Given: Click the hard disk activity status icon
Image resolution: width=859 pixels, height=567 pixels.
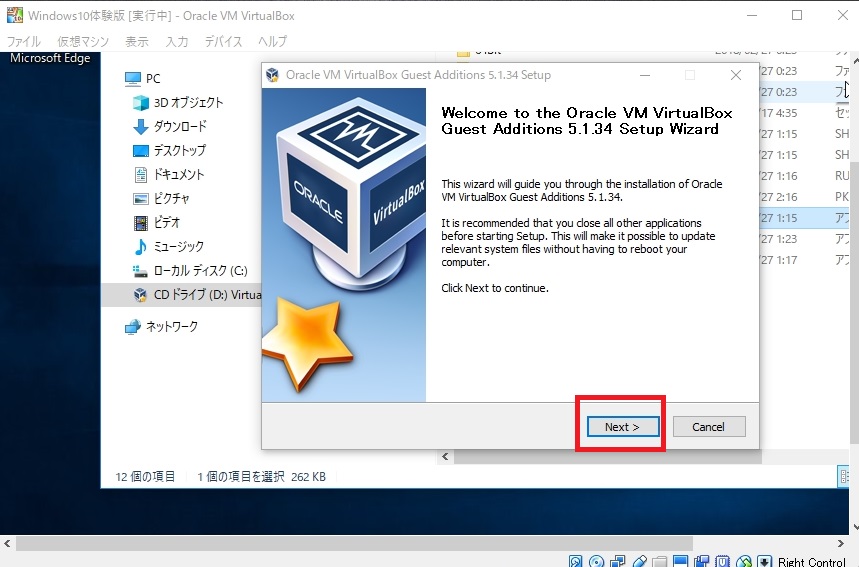Looking at the screenshot, I should click(x=576, y=561).
